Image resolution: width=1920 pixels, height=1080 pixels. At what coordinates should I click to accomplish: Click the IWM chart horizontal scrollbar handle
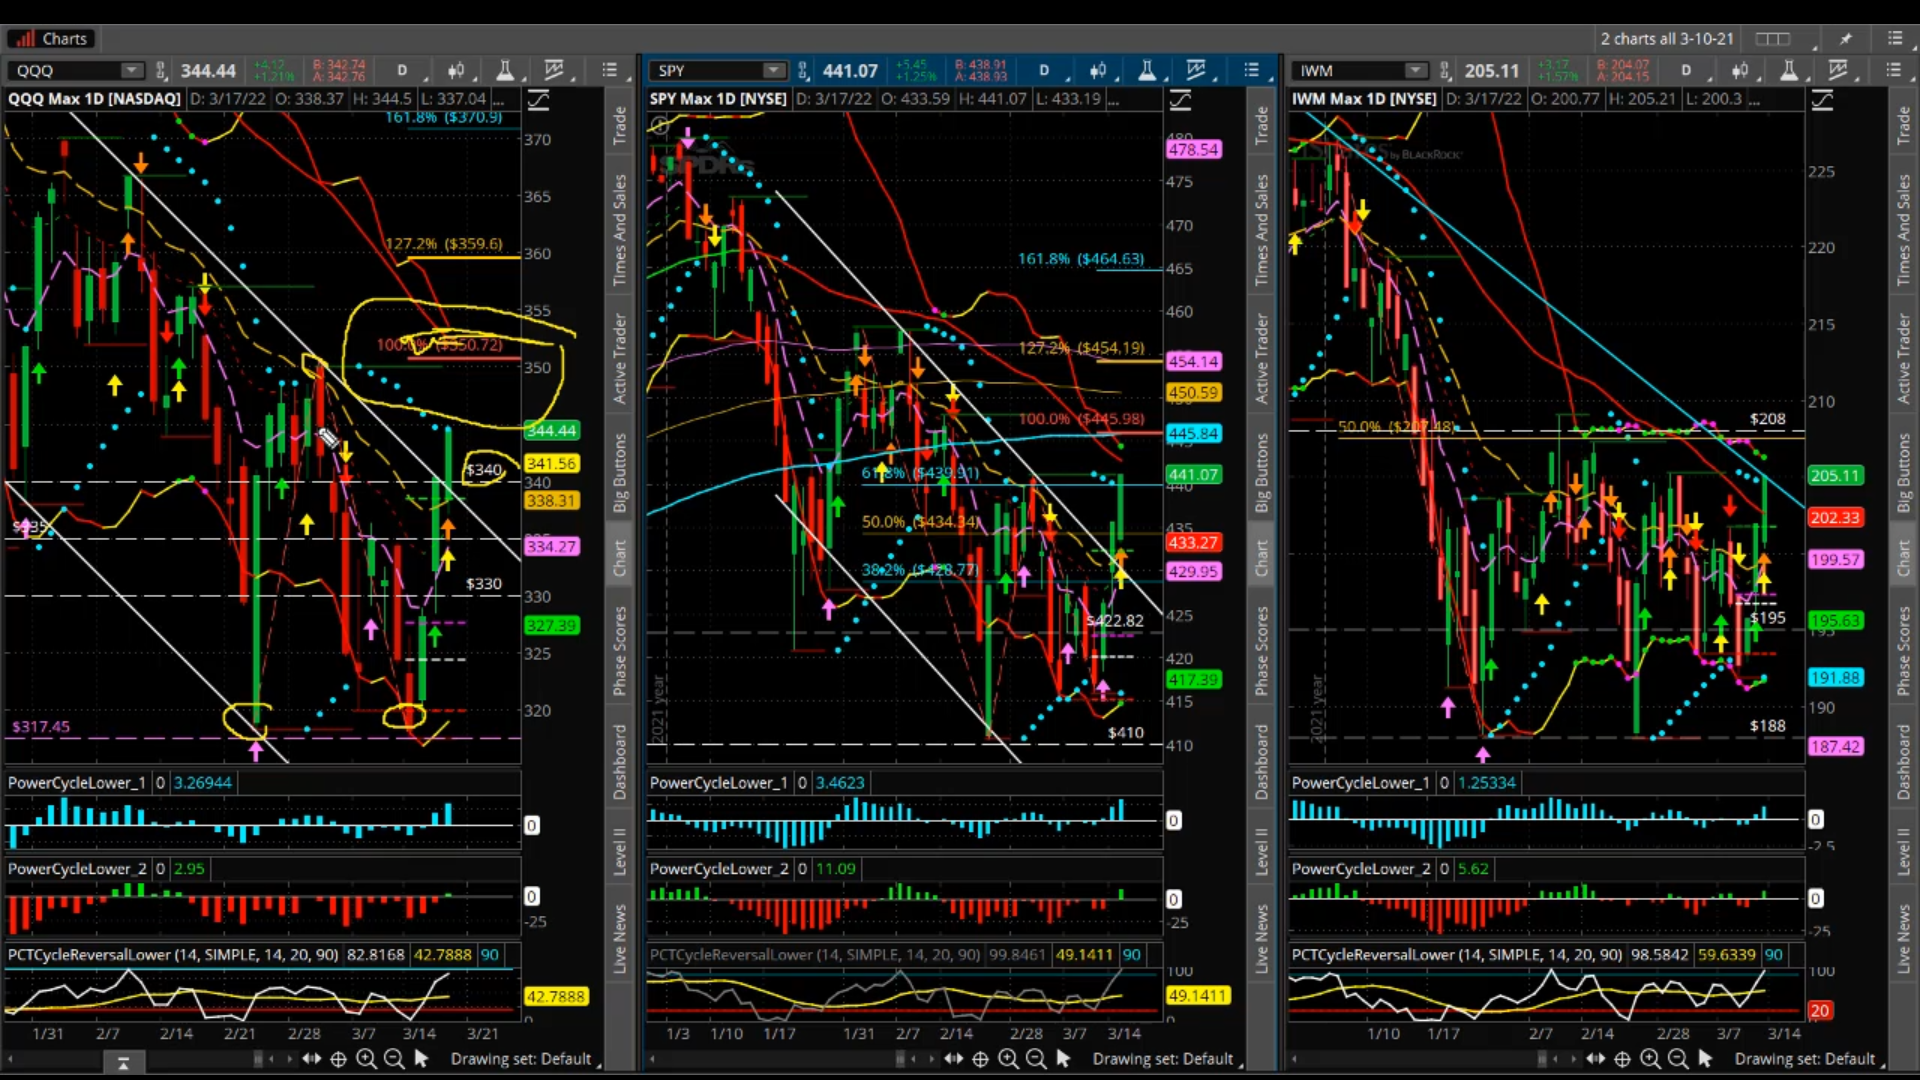pos(1542,1059)
